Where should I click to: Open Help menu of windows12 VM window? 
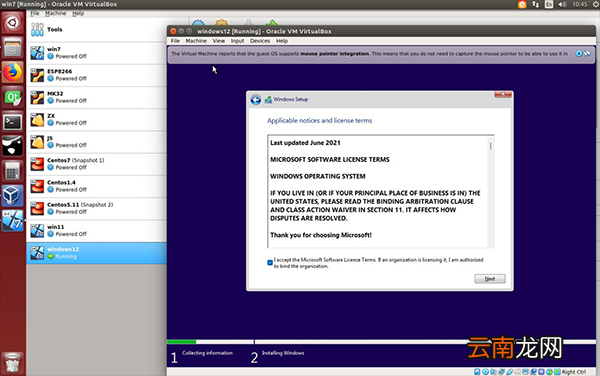tap(282, 41)
